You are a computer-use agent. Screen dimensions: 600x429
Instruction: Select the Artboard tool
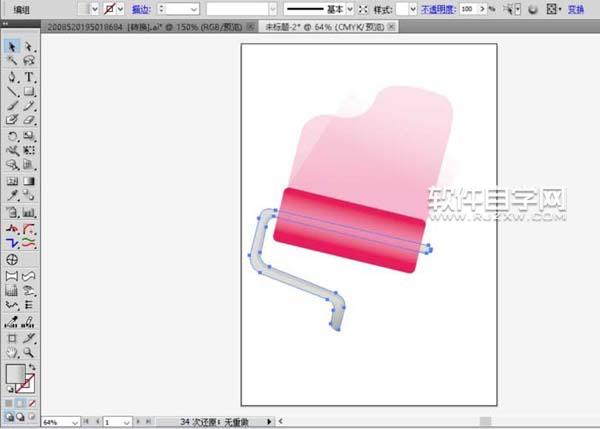coord(12,338)
